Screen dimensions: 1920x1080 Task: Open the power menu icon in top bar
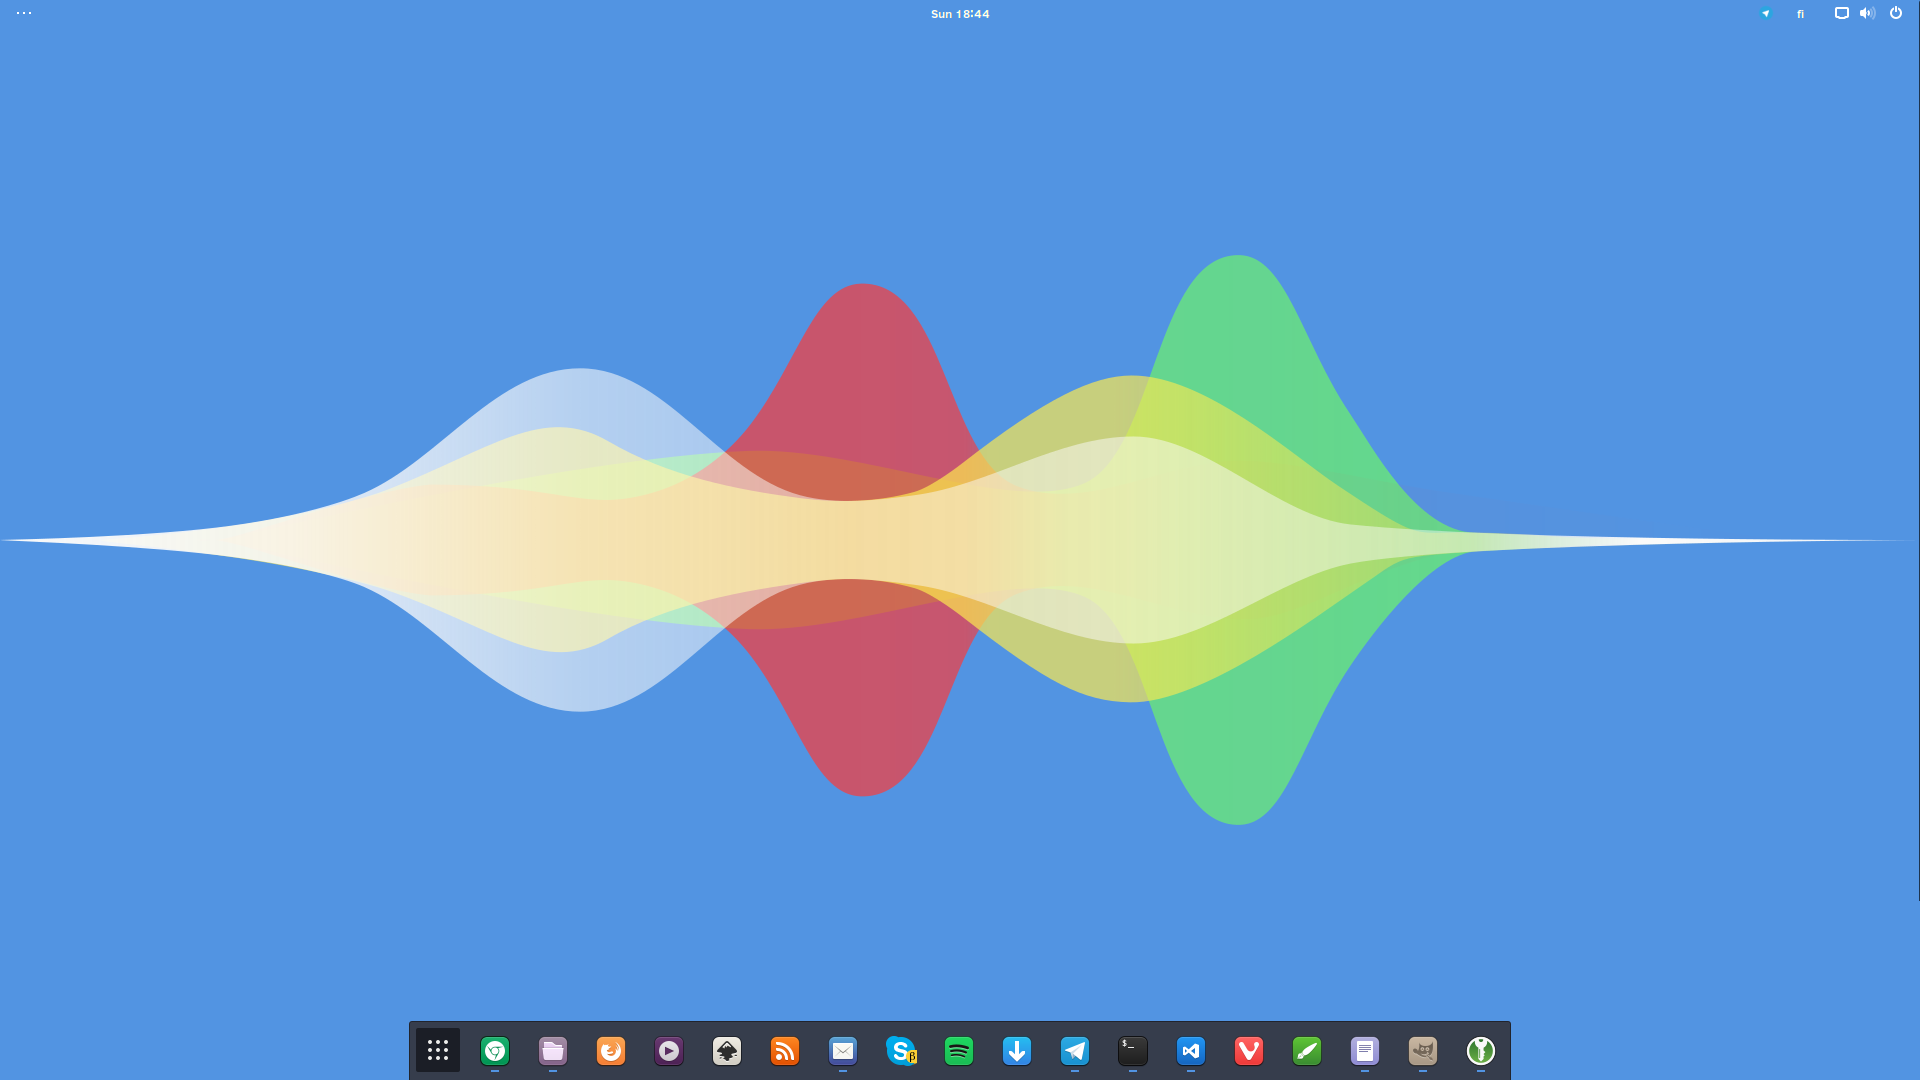(x=1895, y=13)
